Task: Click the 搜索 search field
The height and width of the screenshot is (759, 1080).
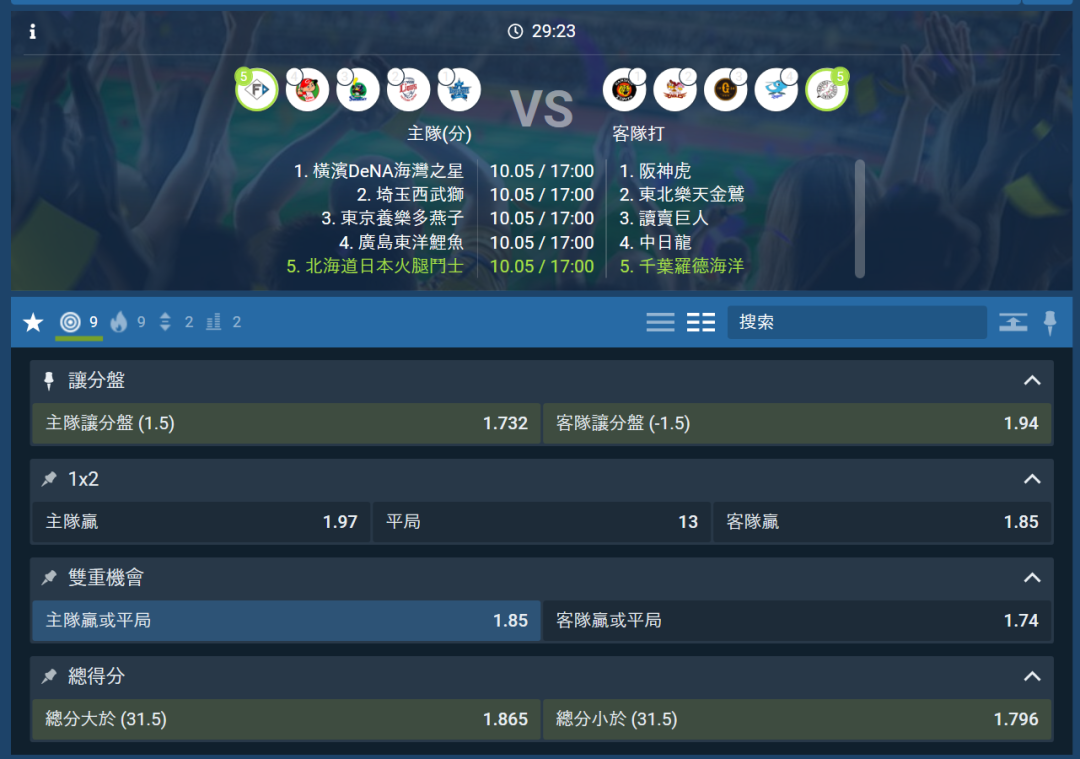Action: (857, 322)
